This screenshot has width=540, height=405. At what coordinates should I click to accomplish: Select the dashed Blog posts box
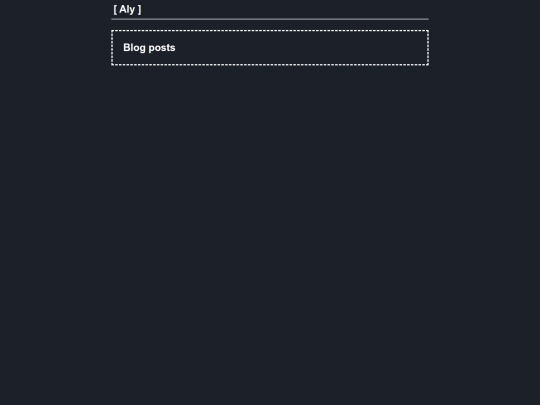coord(270,48)
